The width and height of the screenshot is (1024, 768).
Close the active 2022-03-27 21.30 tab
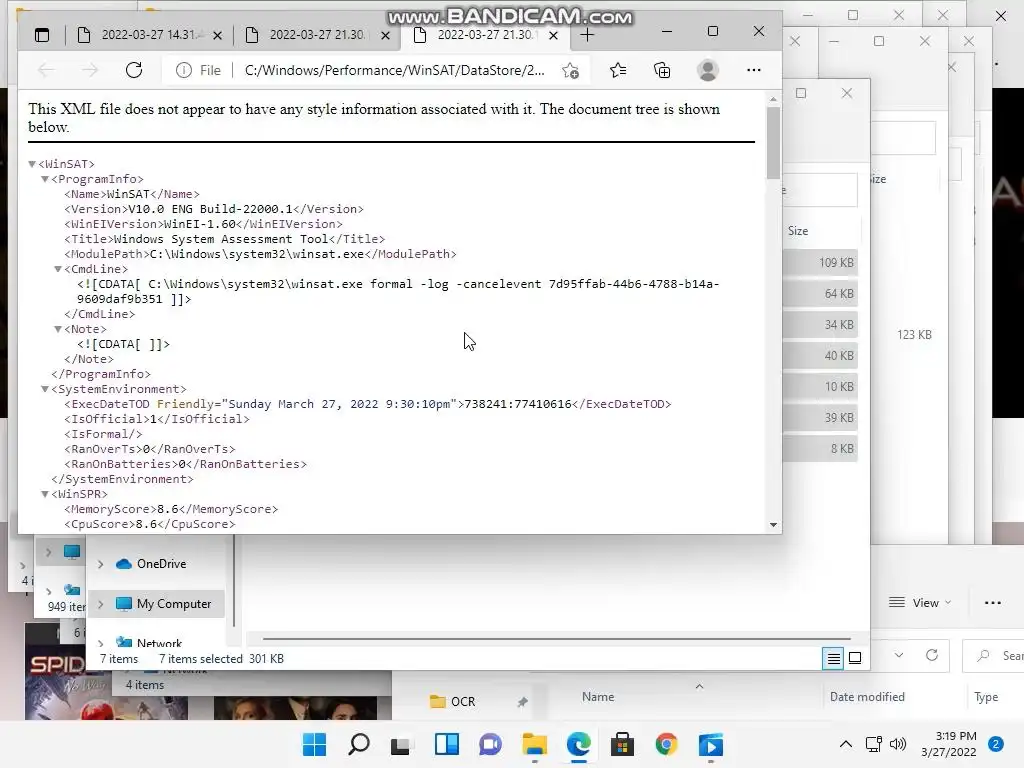click(553, 35)
